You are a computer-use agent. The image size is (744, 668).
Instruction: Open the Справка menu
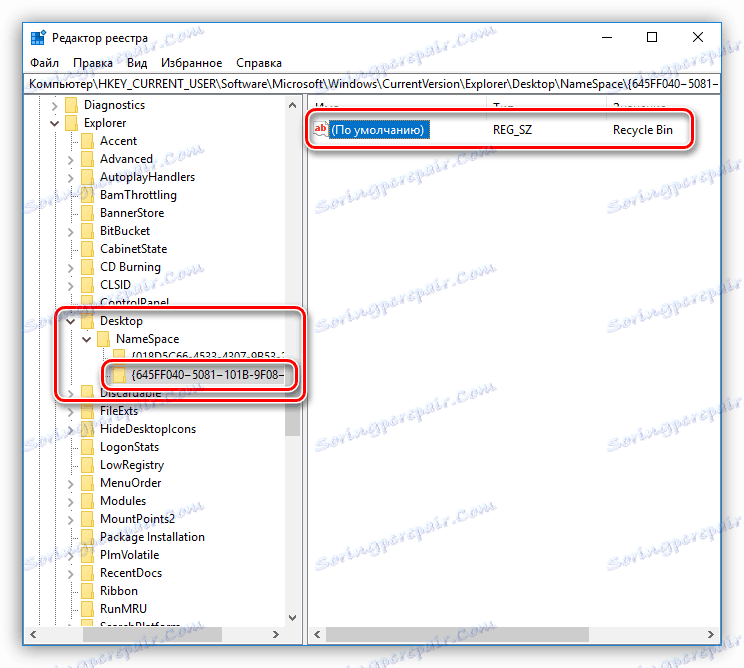pos(259,63)
